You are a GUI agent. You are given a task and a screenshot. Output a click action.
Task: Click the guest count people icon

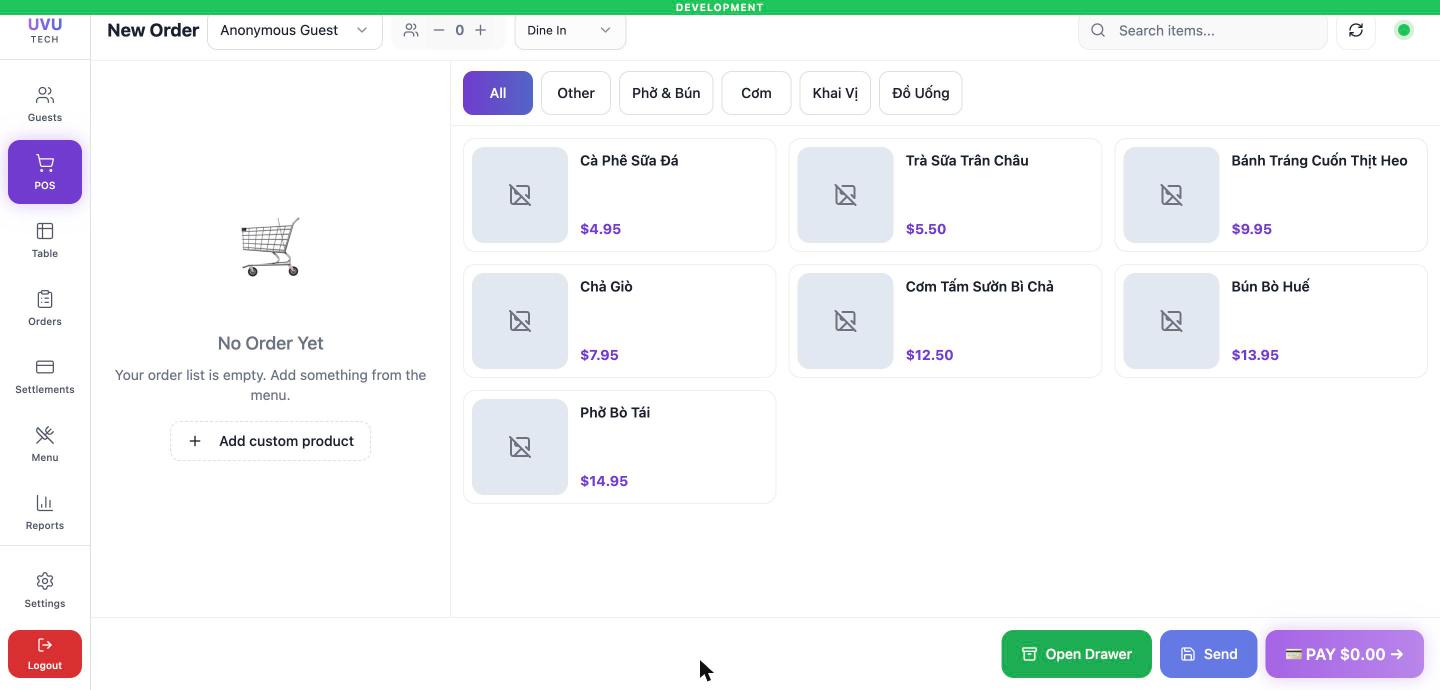click(411, 30)
